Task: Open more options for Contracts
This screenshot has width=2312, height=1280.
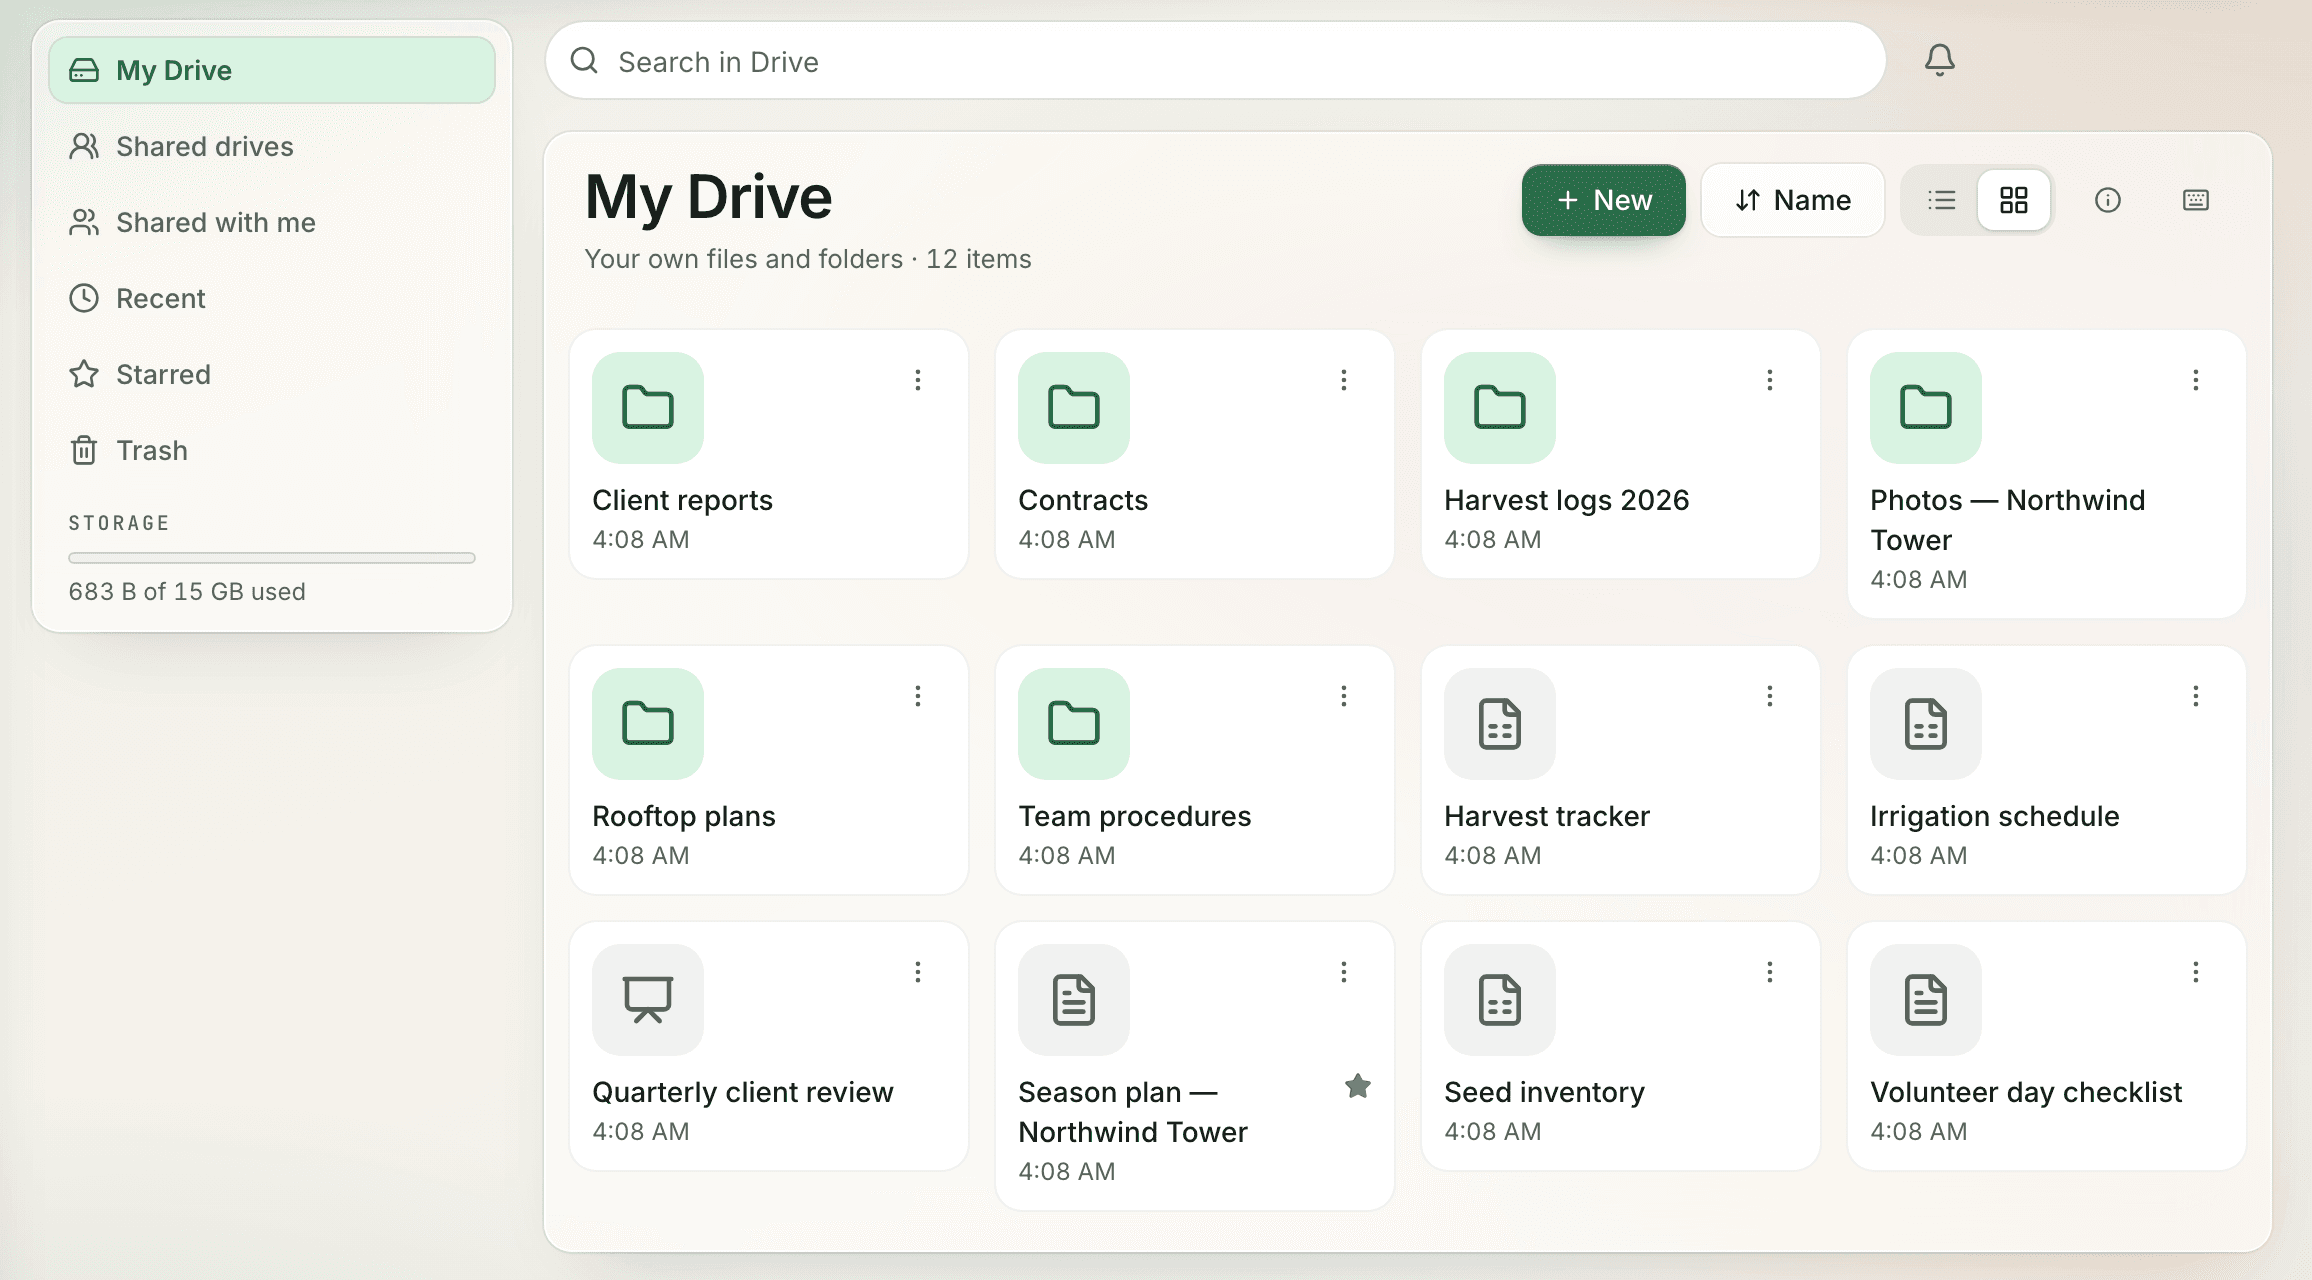Action: [x=1343, y=380]
